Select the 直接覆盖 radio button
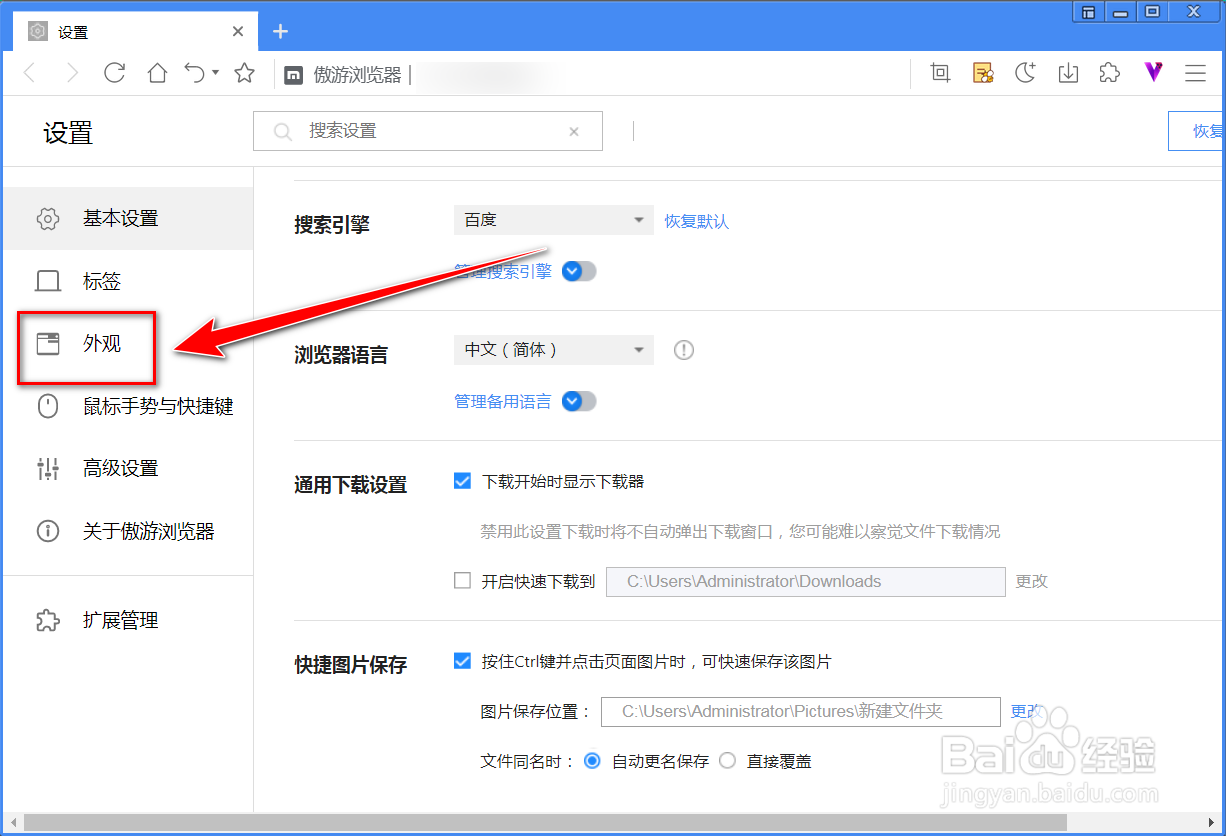Viewport: 1226px width, 836px height. click(727, 761)
